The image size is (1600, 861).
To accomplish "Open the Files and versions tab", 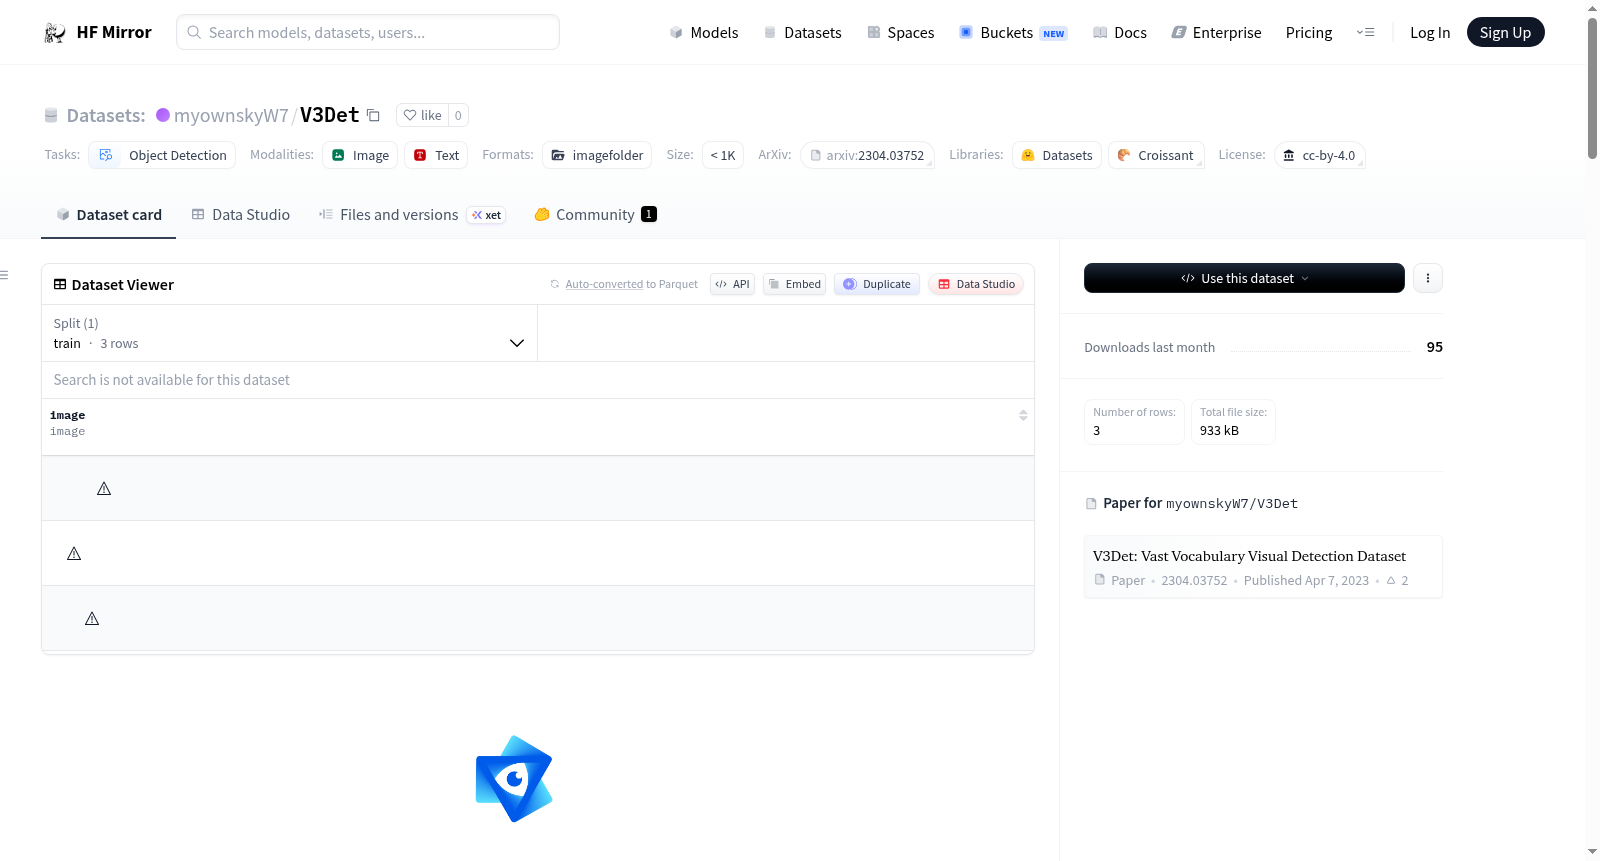I will click(412, 215).
